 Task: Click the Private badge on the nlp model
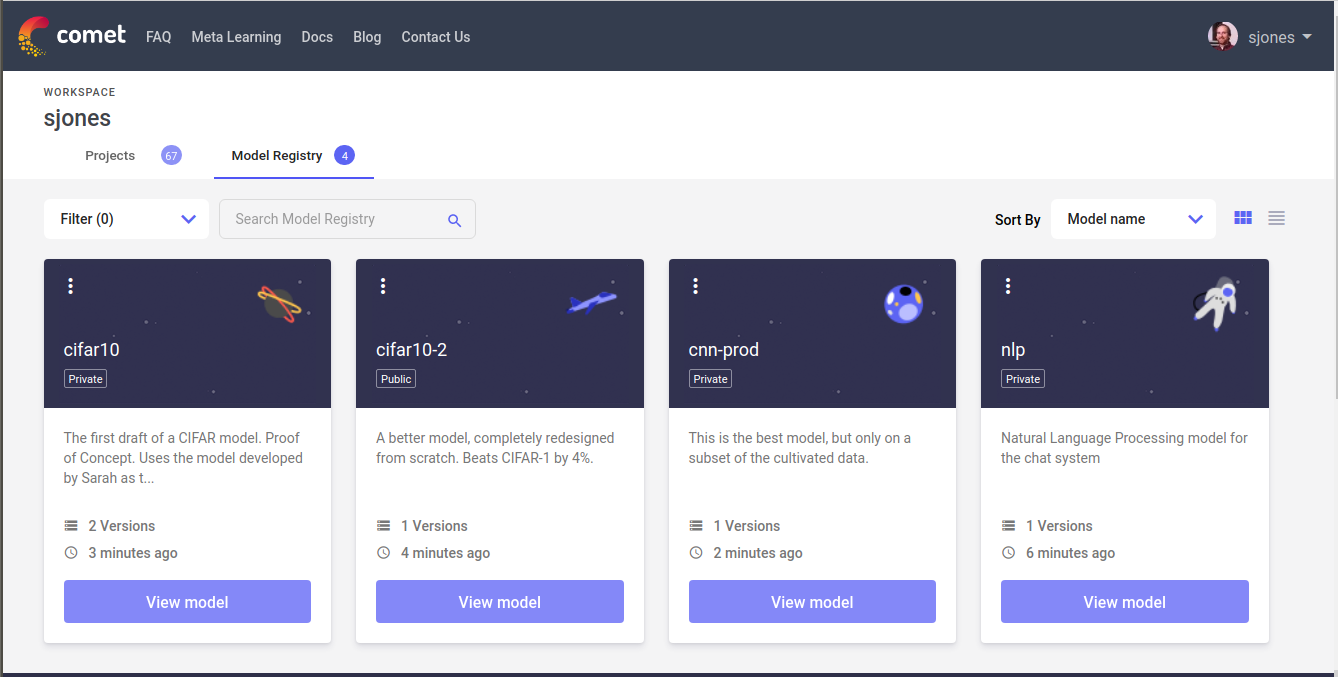point(1022,378)
